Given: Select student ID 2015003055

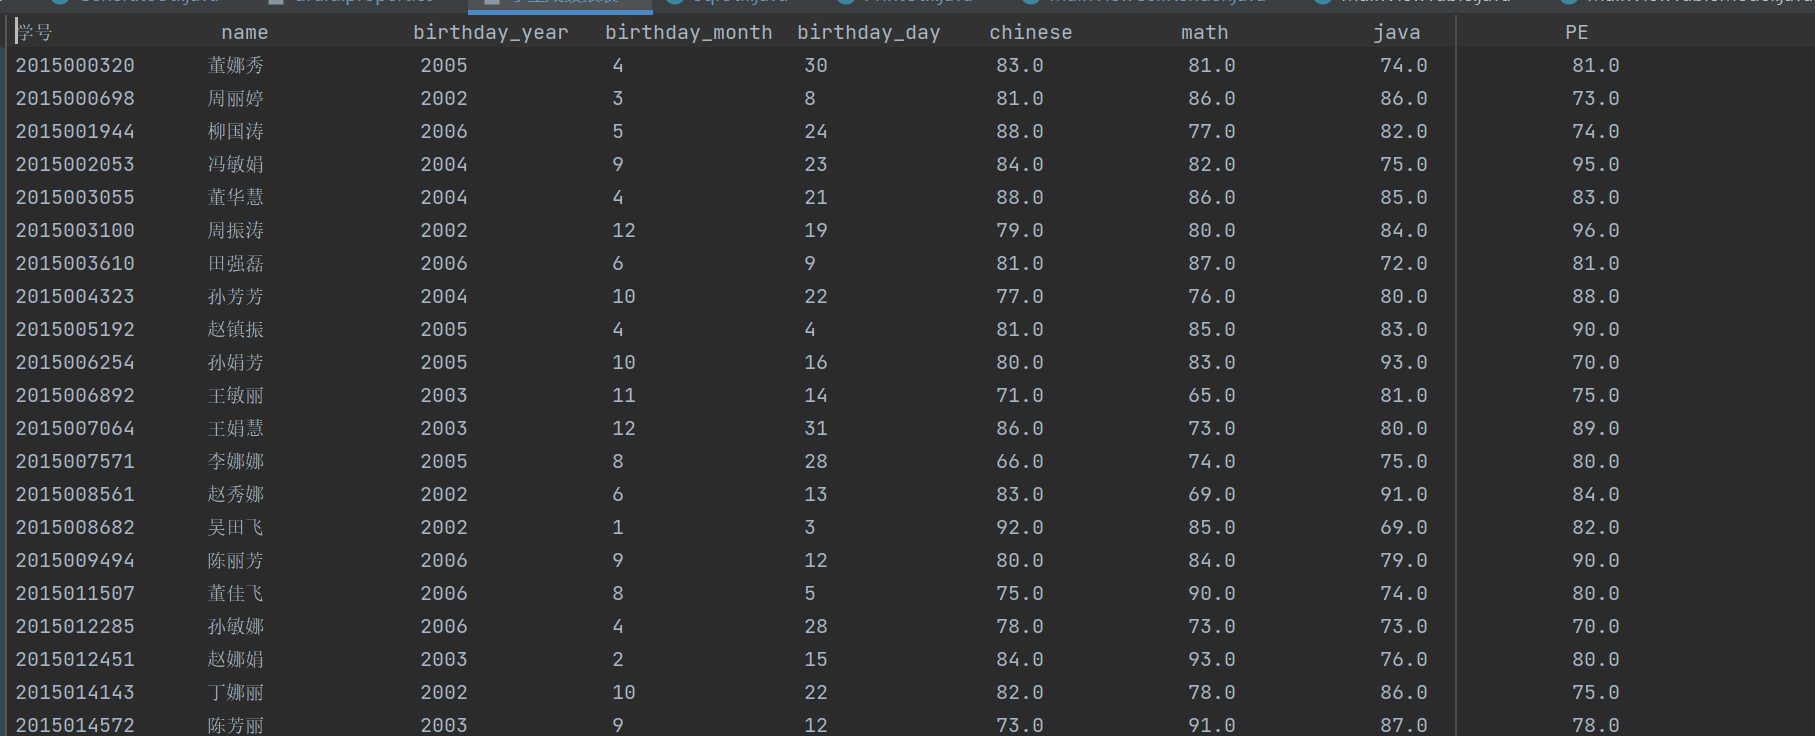Looking at the screenshot, I should pyautogui.click(x=75, y=198).
